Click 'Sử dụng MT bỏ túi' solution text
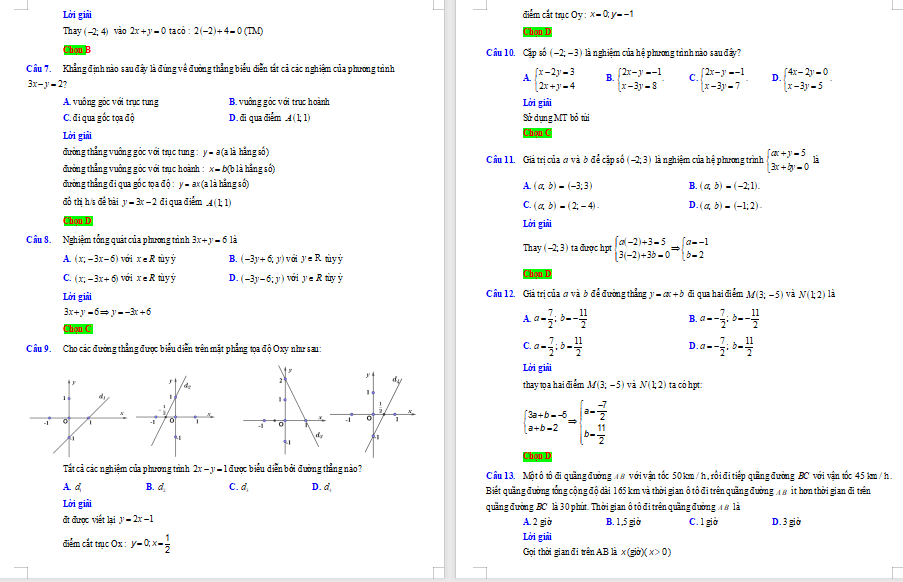The width and height of the screenshot is (903, 582). click(556, 117)
